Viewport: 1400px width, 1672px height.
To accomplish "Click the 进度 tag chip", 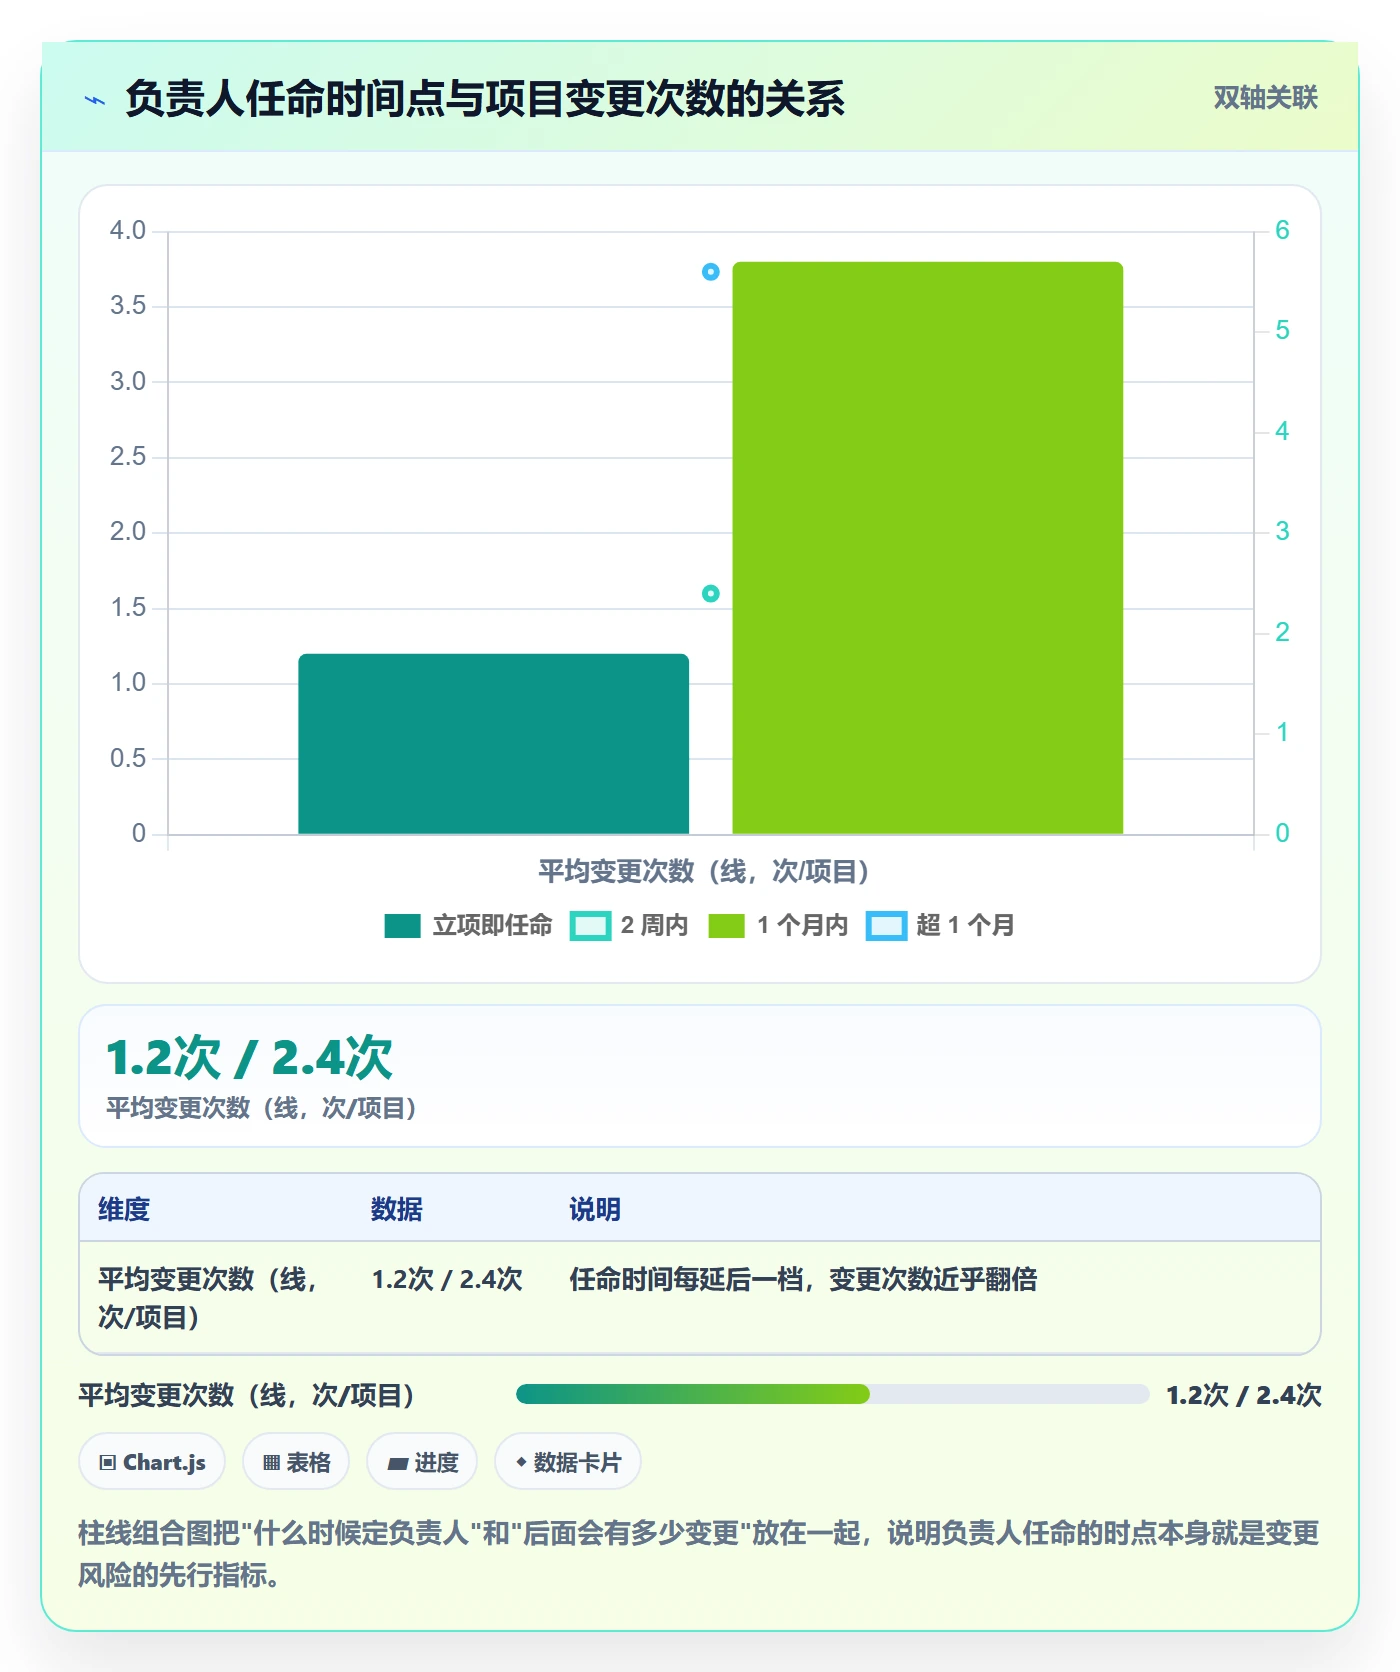I will pyautogui.click(x=422, y=1462).
